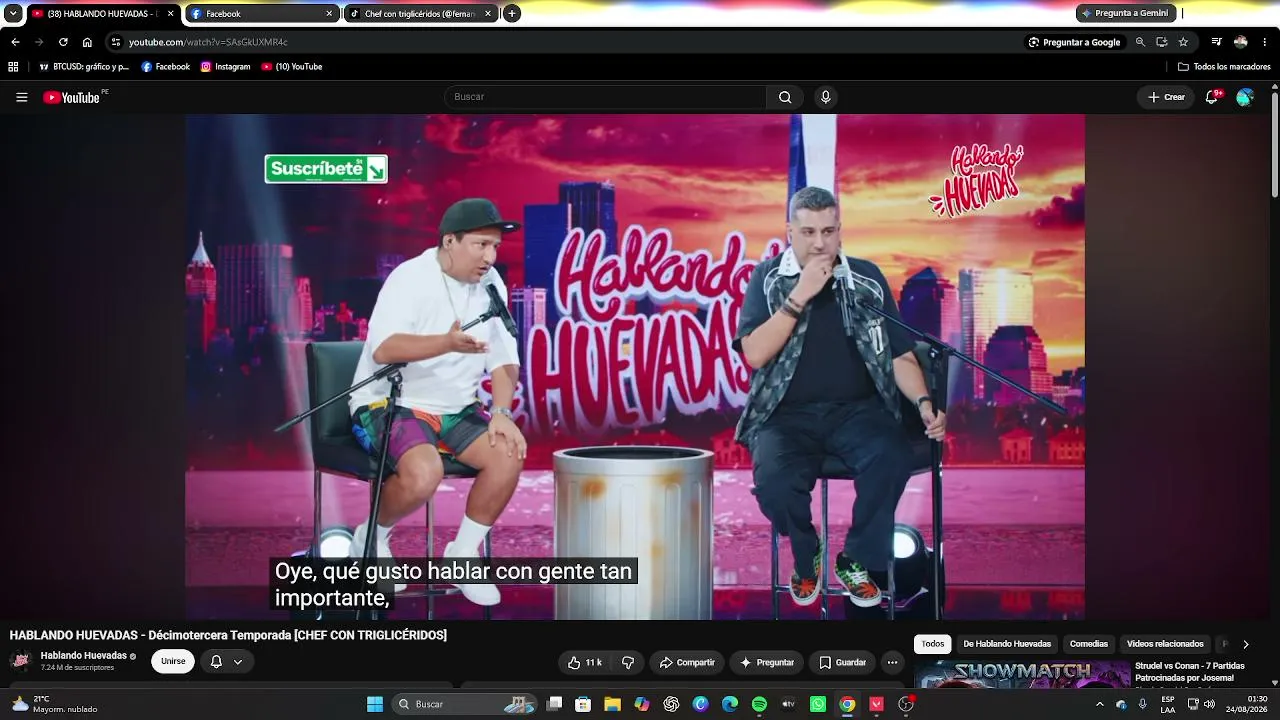Open the Chrome apps grid icon

coord(13,67)
